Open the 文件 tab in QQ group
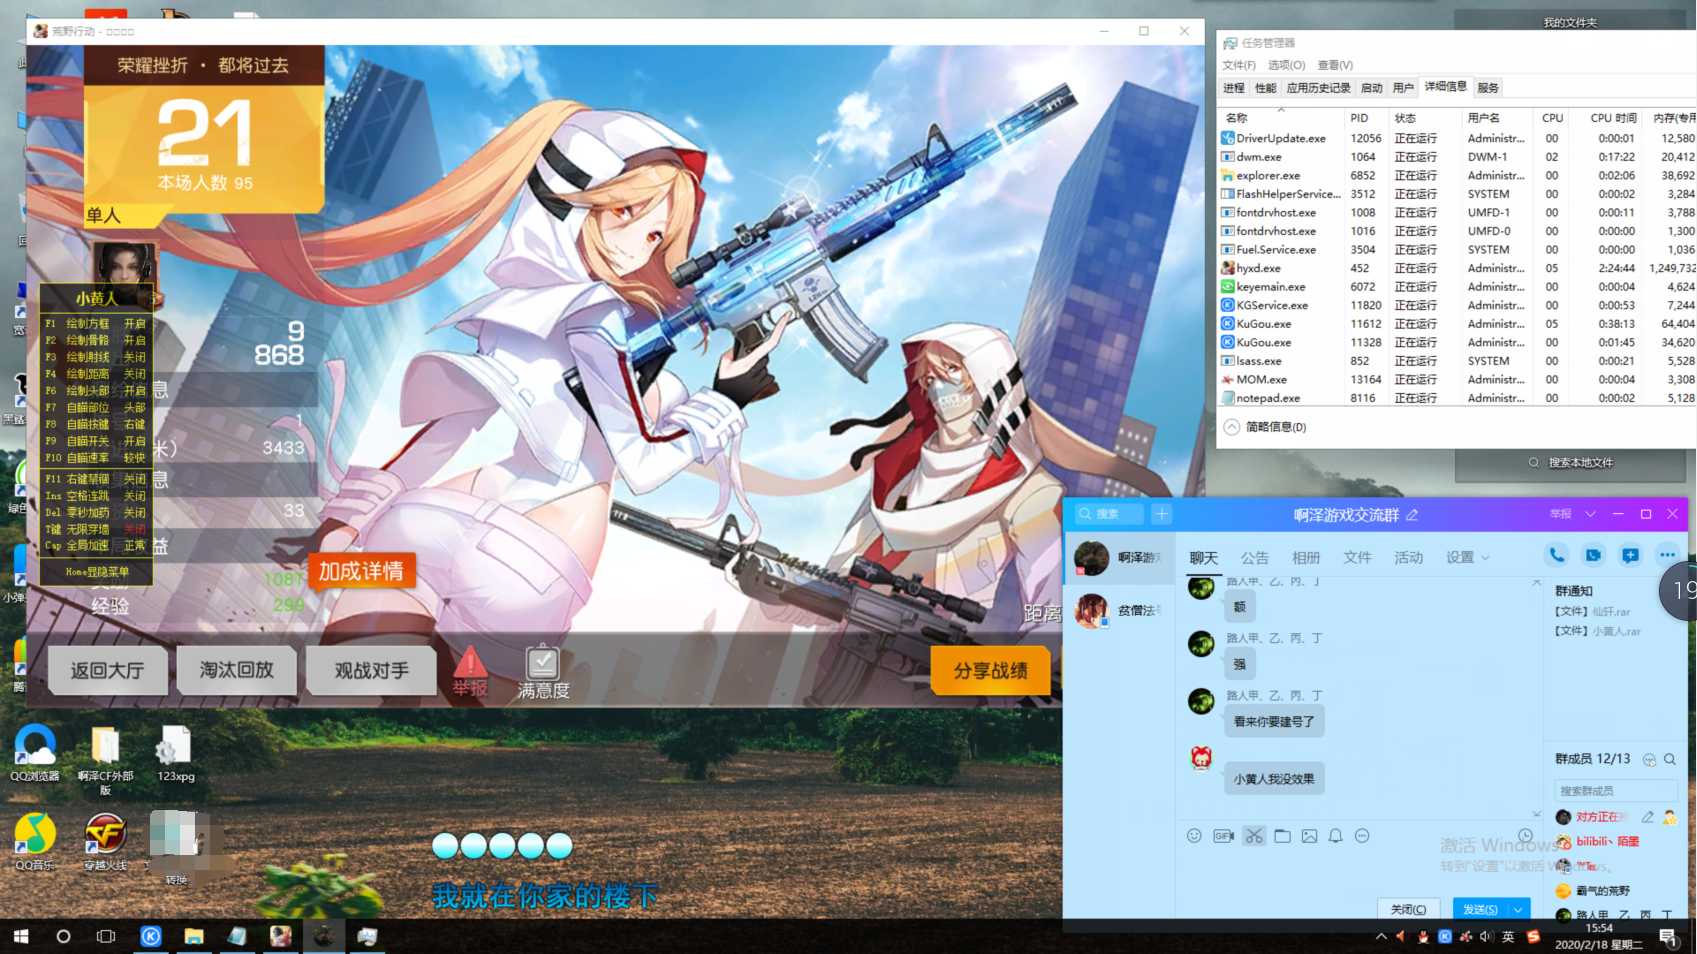 click(x=1357, y=557)
